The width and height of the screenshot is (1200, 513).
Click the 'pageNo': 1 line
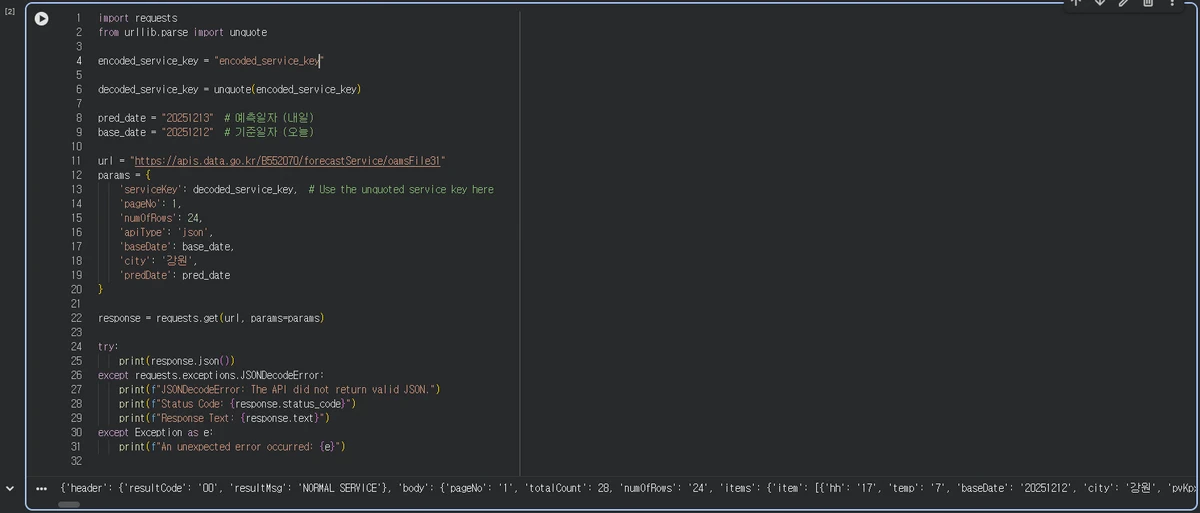click(150, 204)
